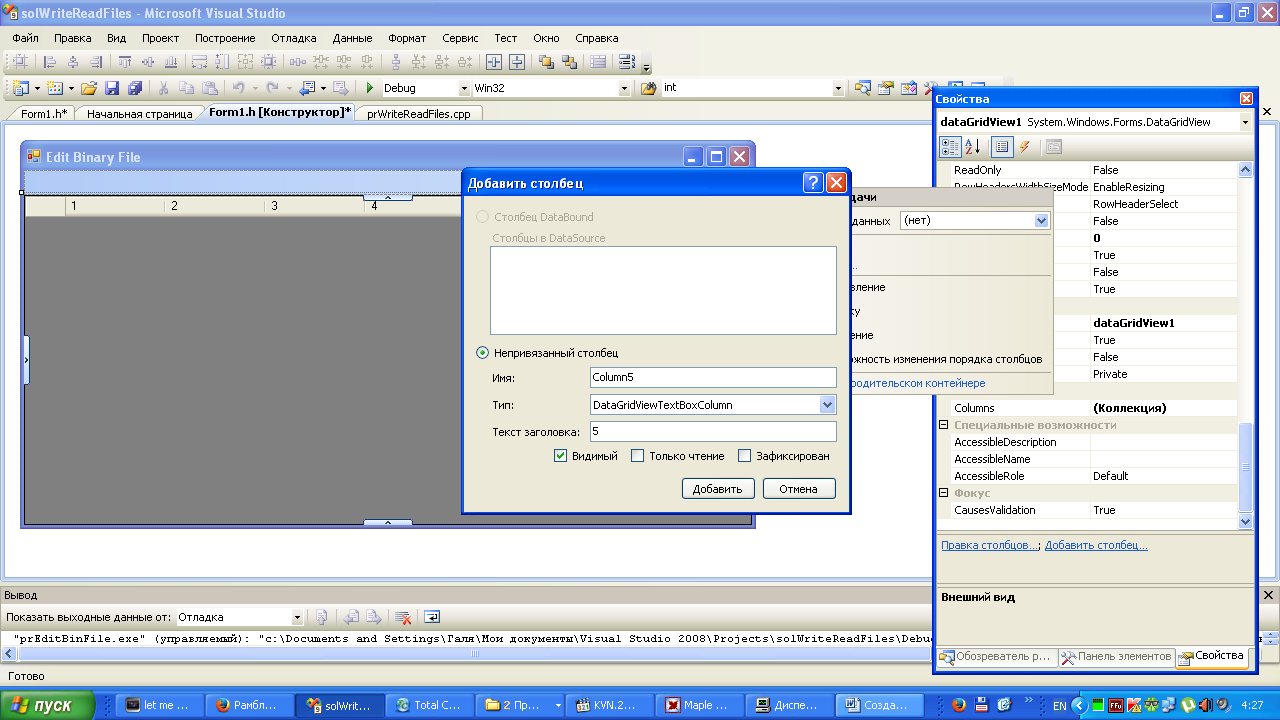This screenshot has width=1280, height=720.
Task: Collapse the Специальные возможности category
Action: [944, 425]
